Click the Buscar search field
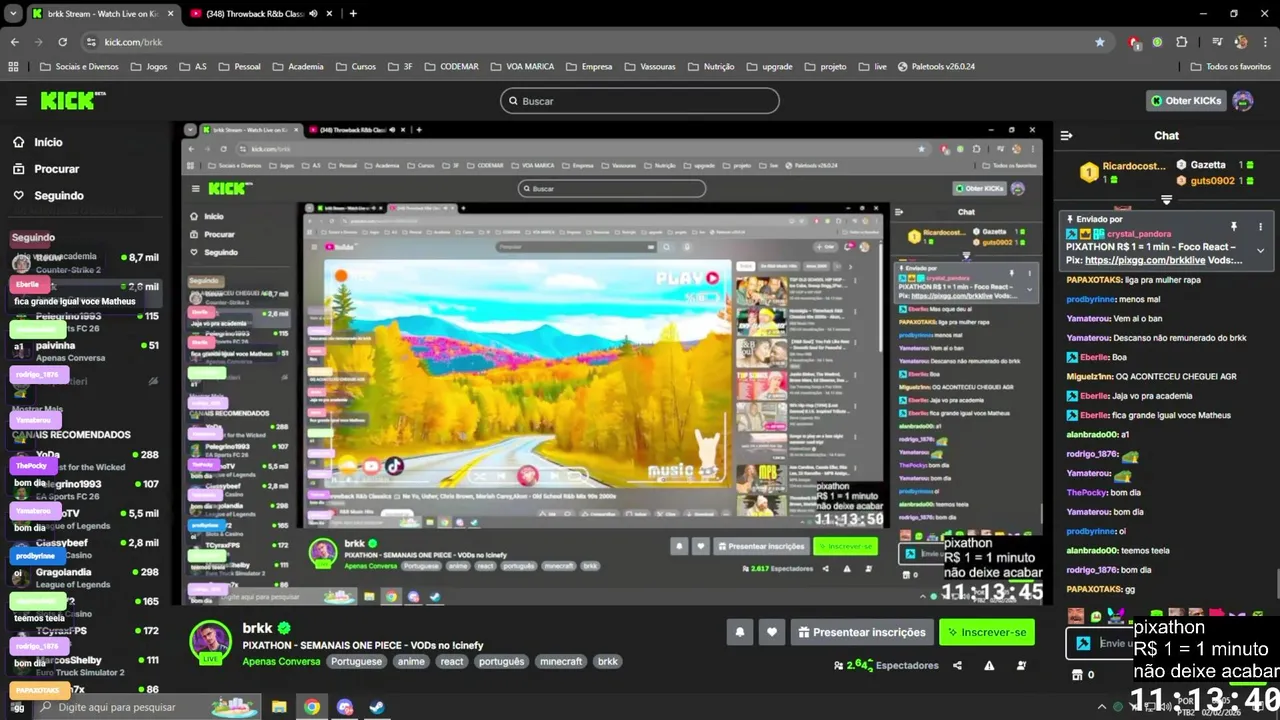 (640, 101)
